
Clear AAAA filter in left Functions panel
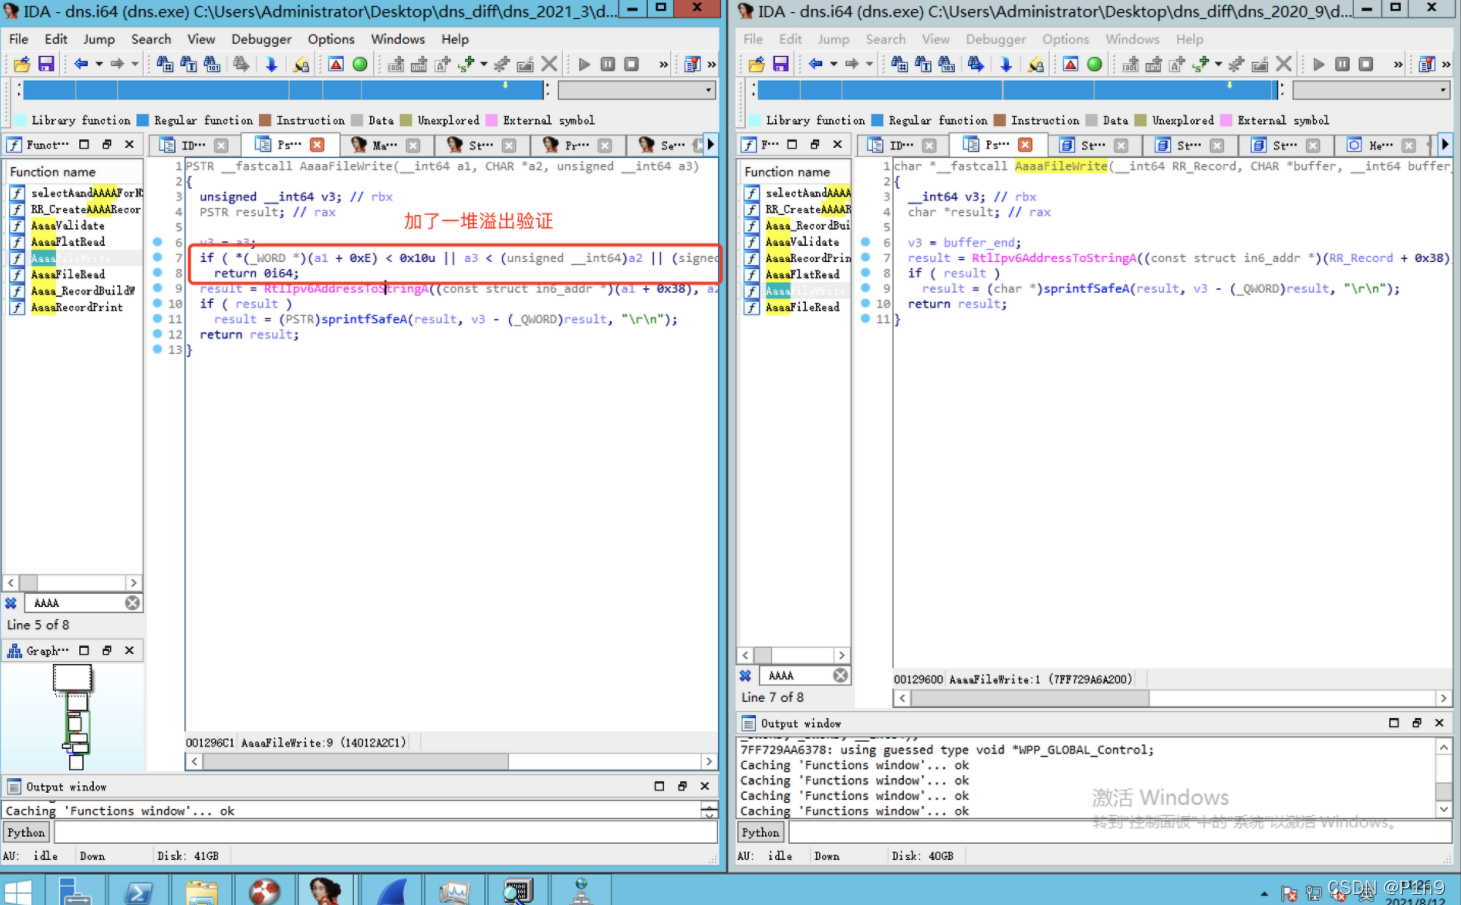[x=132, y=603]
